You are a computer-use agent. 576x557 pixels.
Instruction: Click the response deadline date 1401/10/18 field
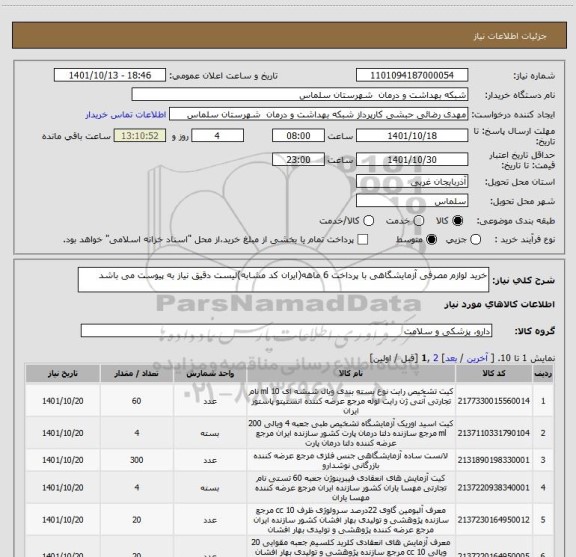coord(412,136)
